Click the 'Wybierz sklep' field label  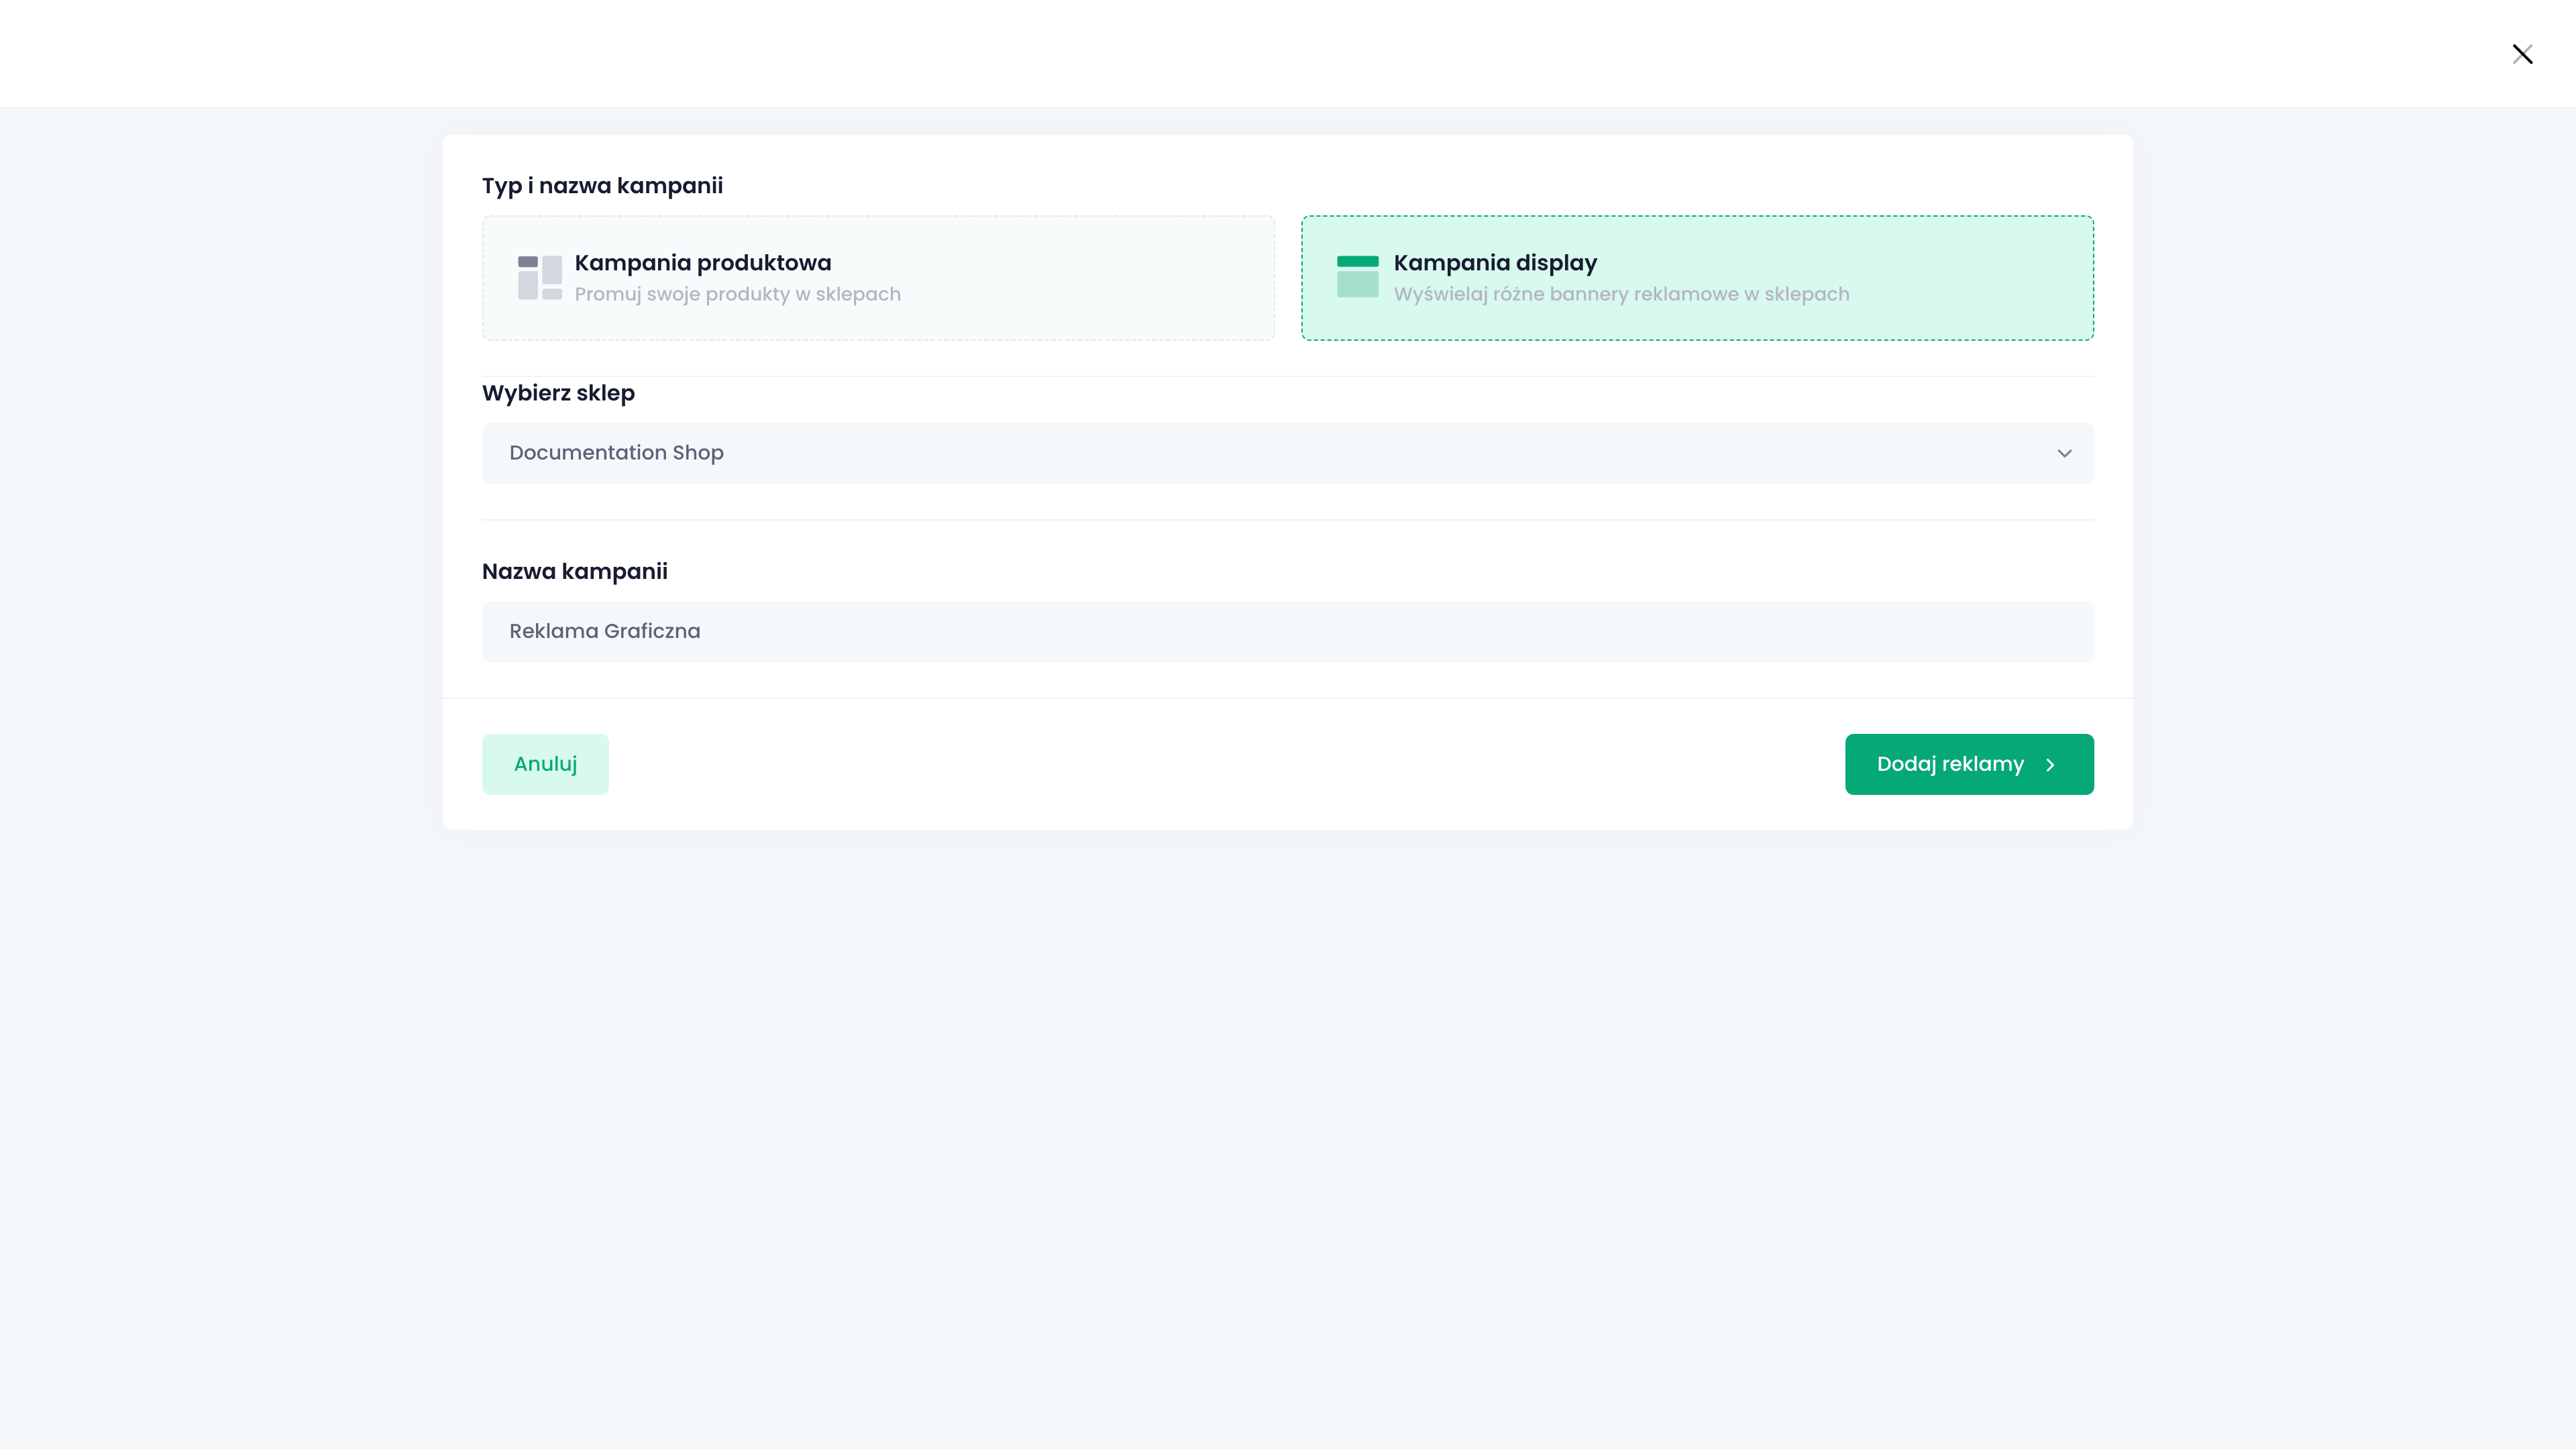point(558,393)
